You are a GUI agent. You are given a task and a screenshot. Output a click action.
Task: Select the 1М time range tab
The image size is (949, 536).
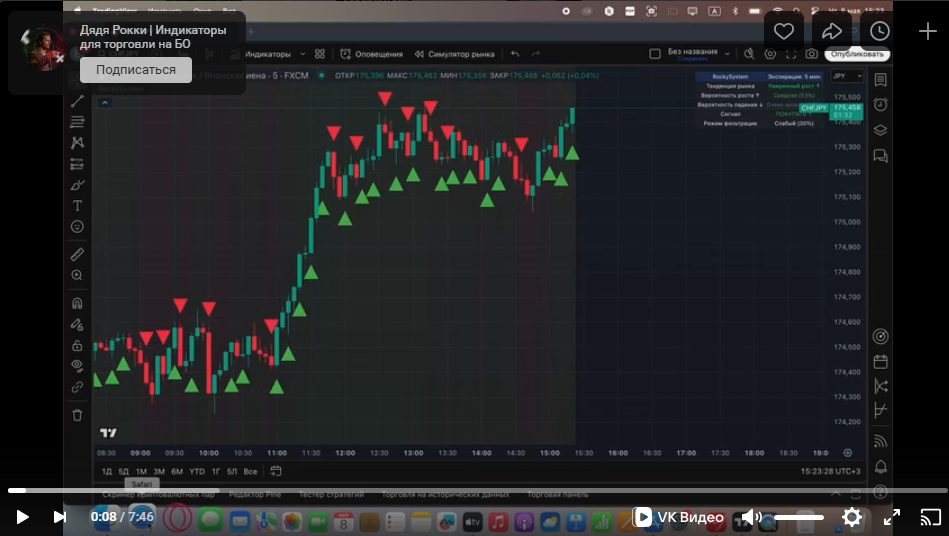[x=141, y=471]
